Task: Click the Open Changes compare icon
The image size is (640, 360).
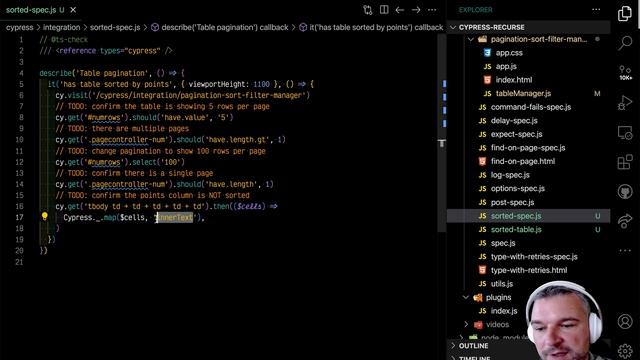Action: (x=367, y=10)
